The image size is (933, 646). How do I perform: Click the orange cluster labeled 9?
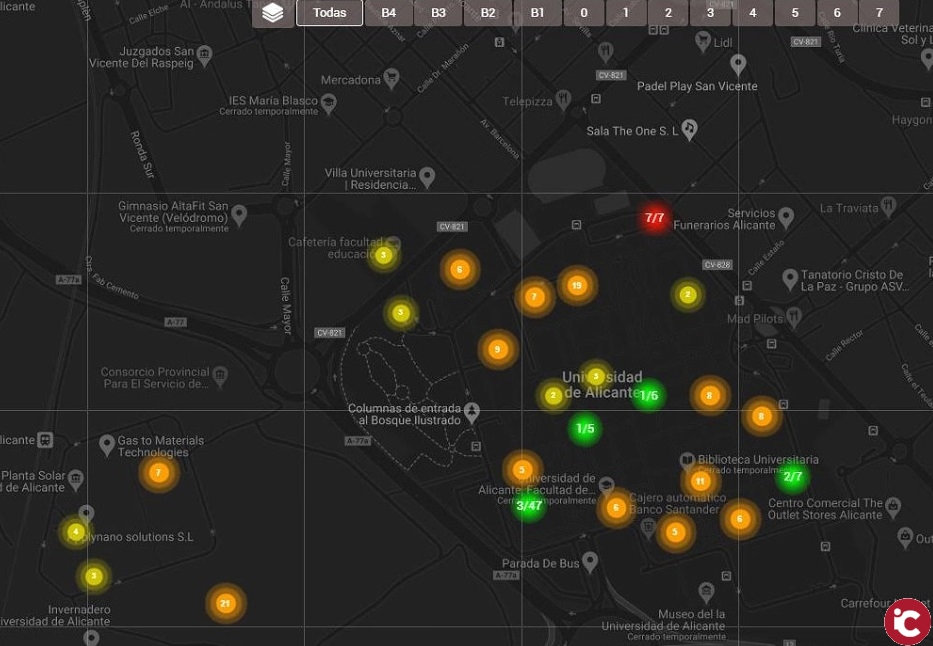pos(497,350)
